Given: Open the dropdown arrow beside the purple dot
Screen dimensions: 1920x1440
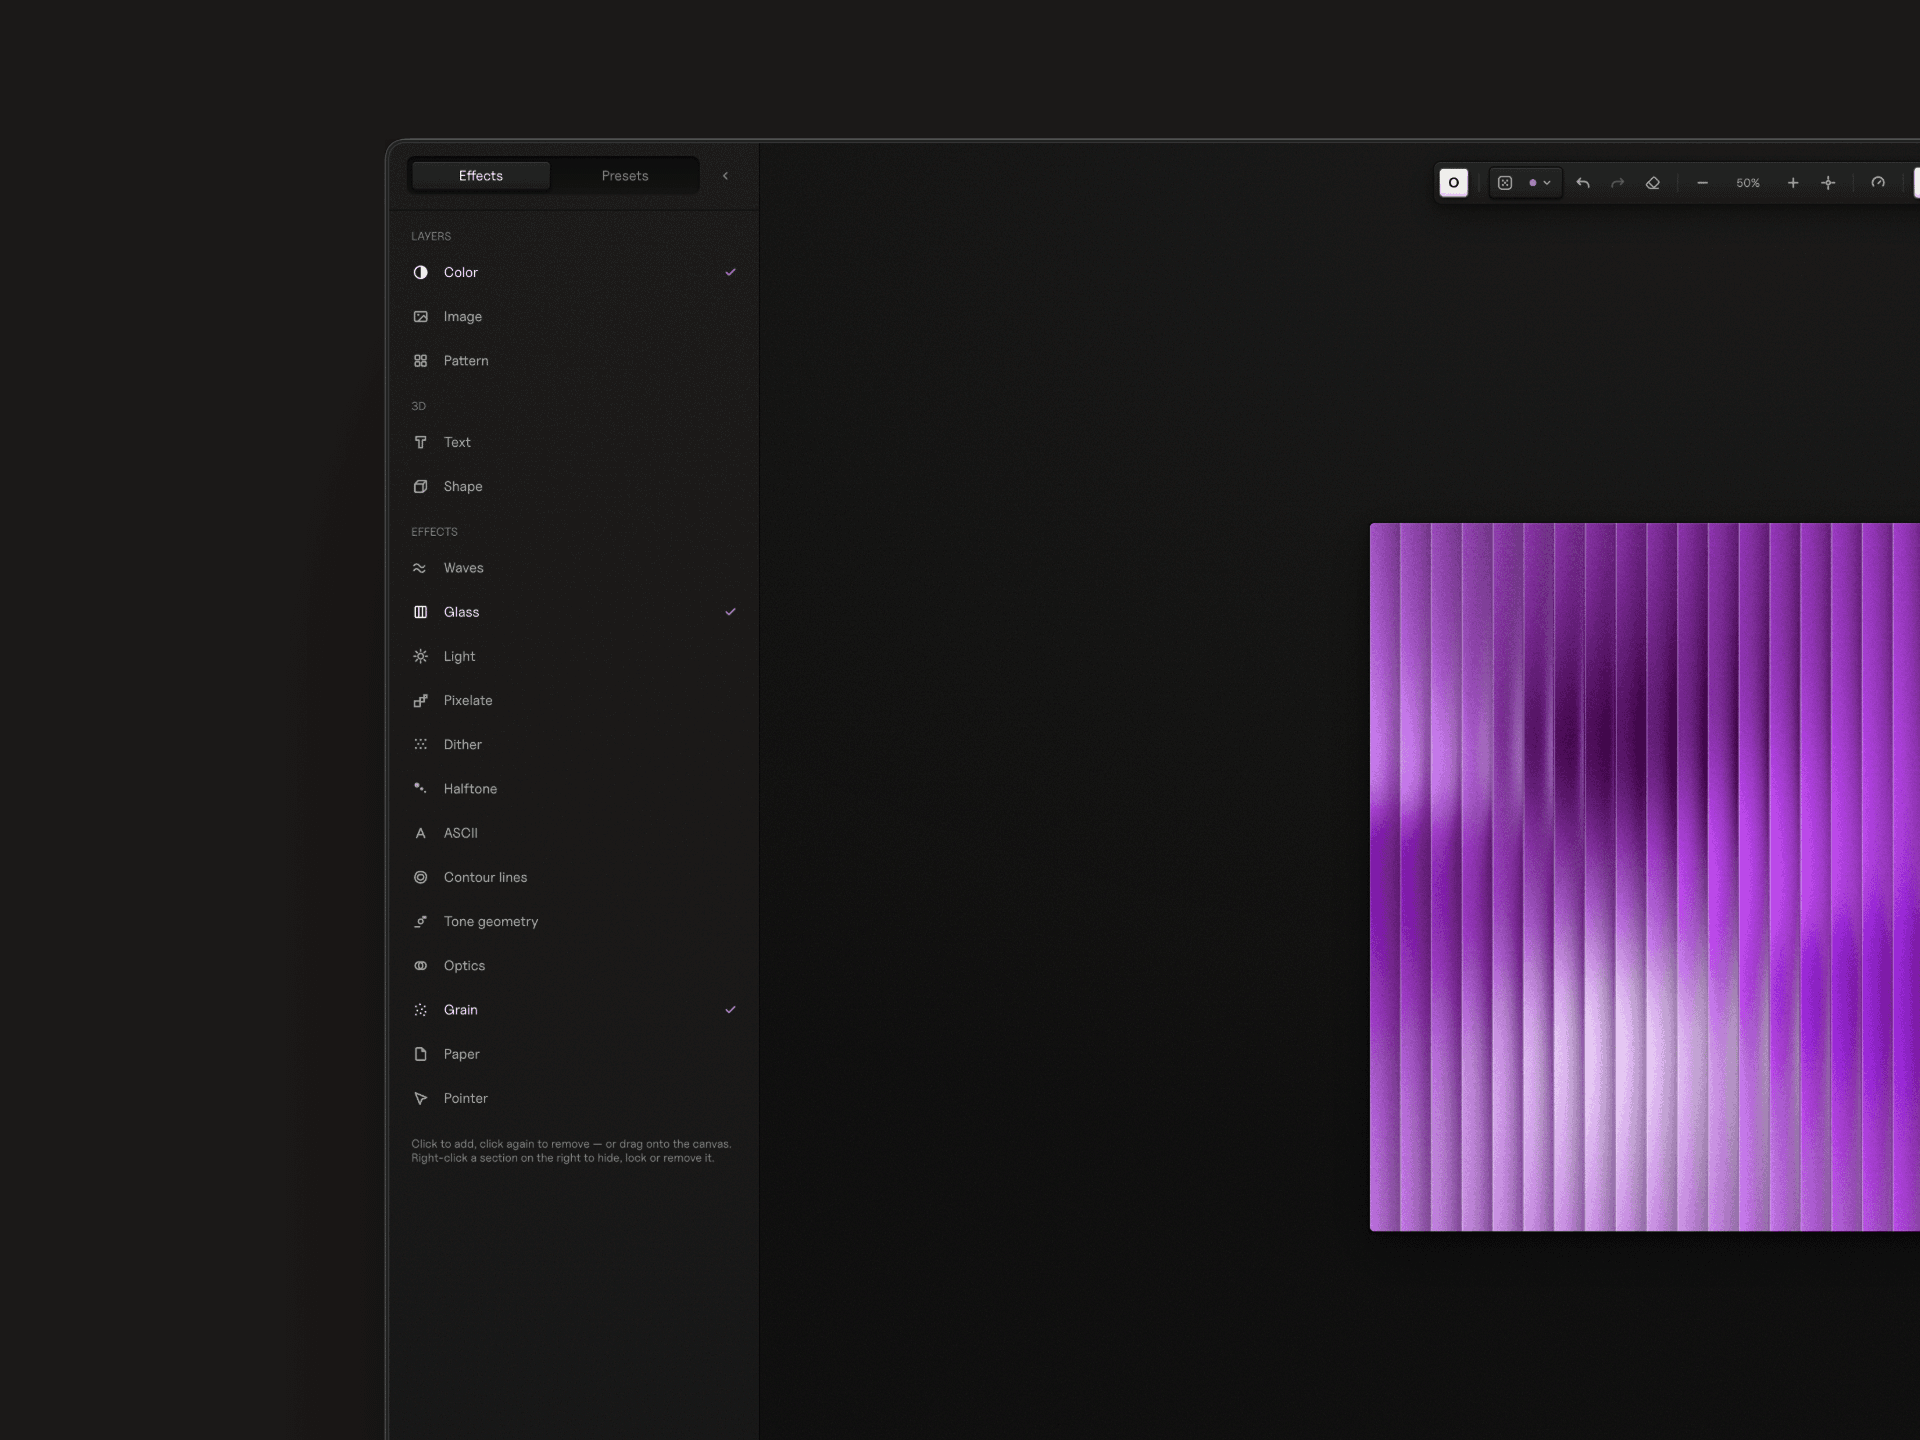Looking at the screenshot, I should click(1547, 183).
